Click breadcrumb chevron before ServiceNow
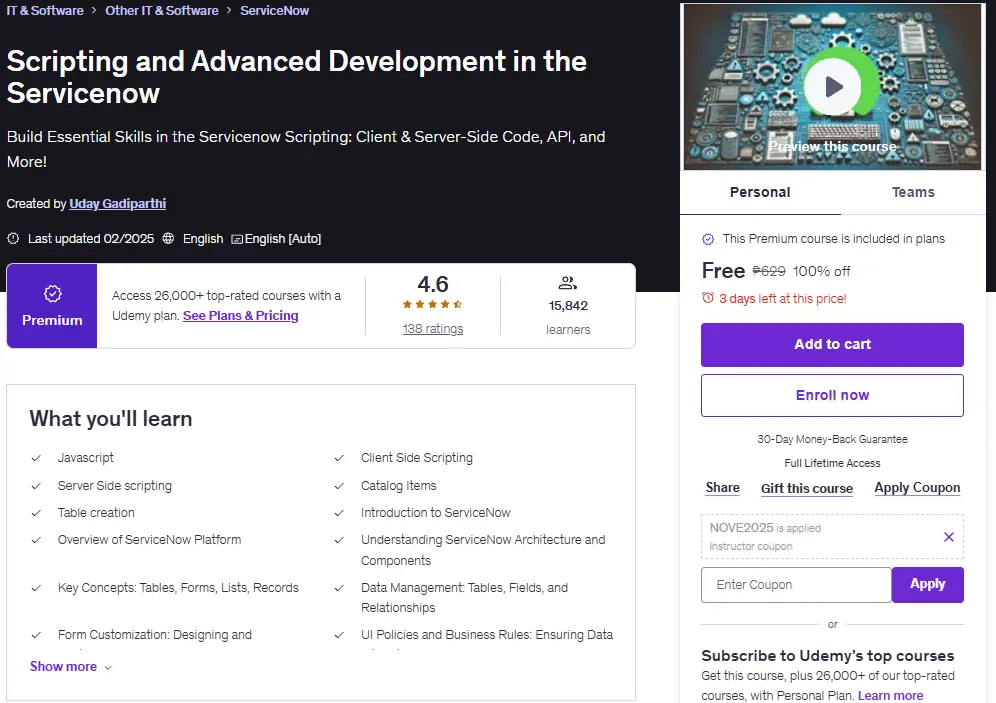Image resolution: width=996 pixels, height=703 pixels. point(229,11)
